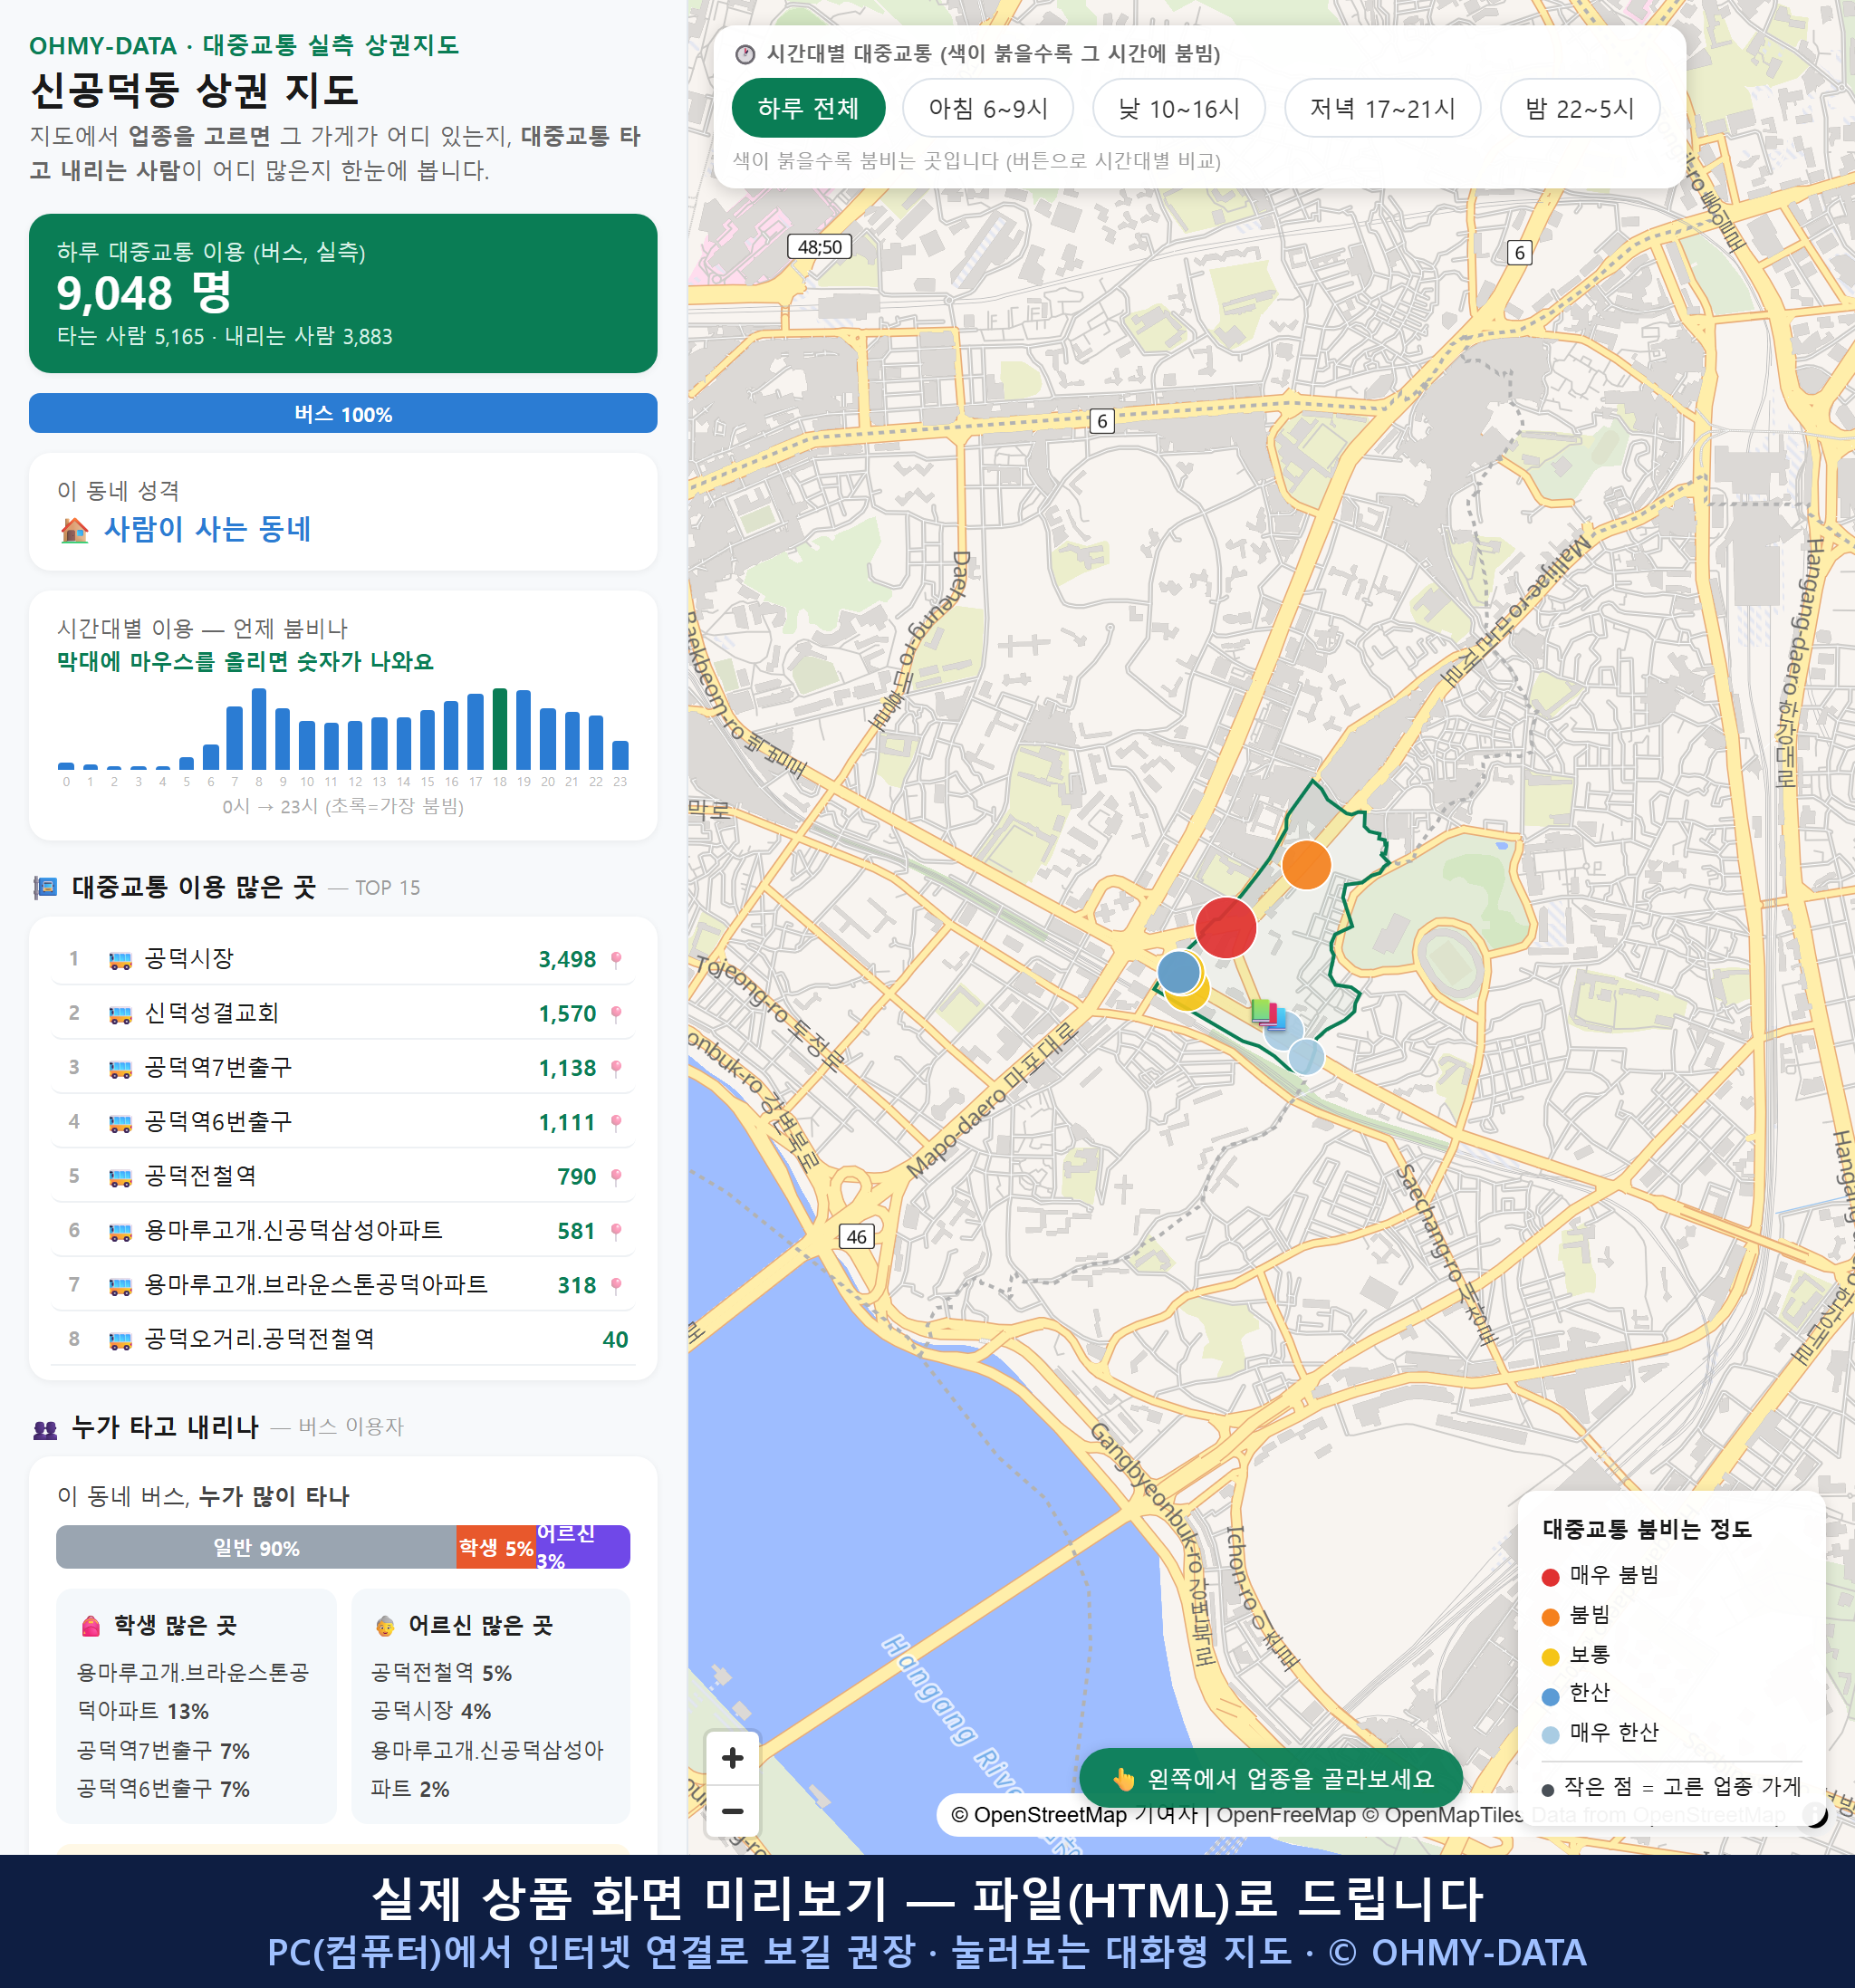
Task: Click the 학생 5% rider segment
Action: point(496,1548)
